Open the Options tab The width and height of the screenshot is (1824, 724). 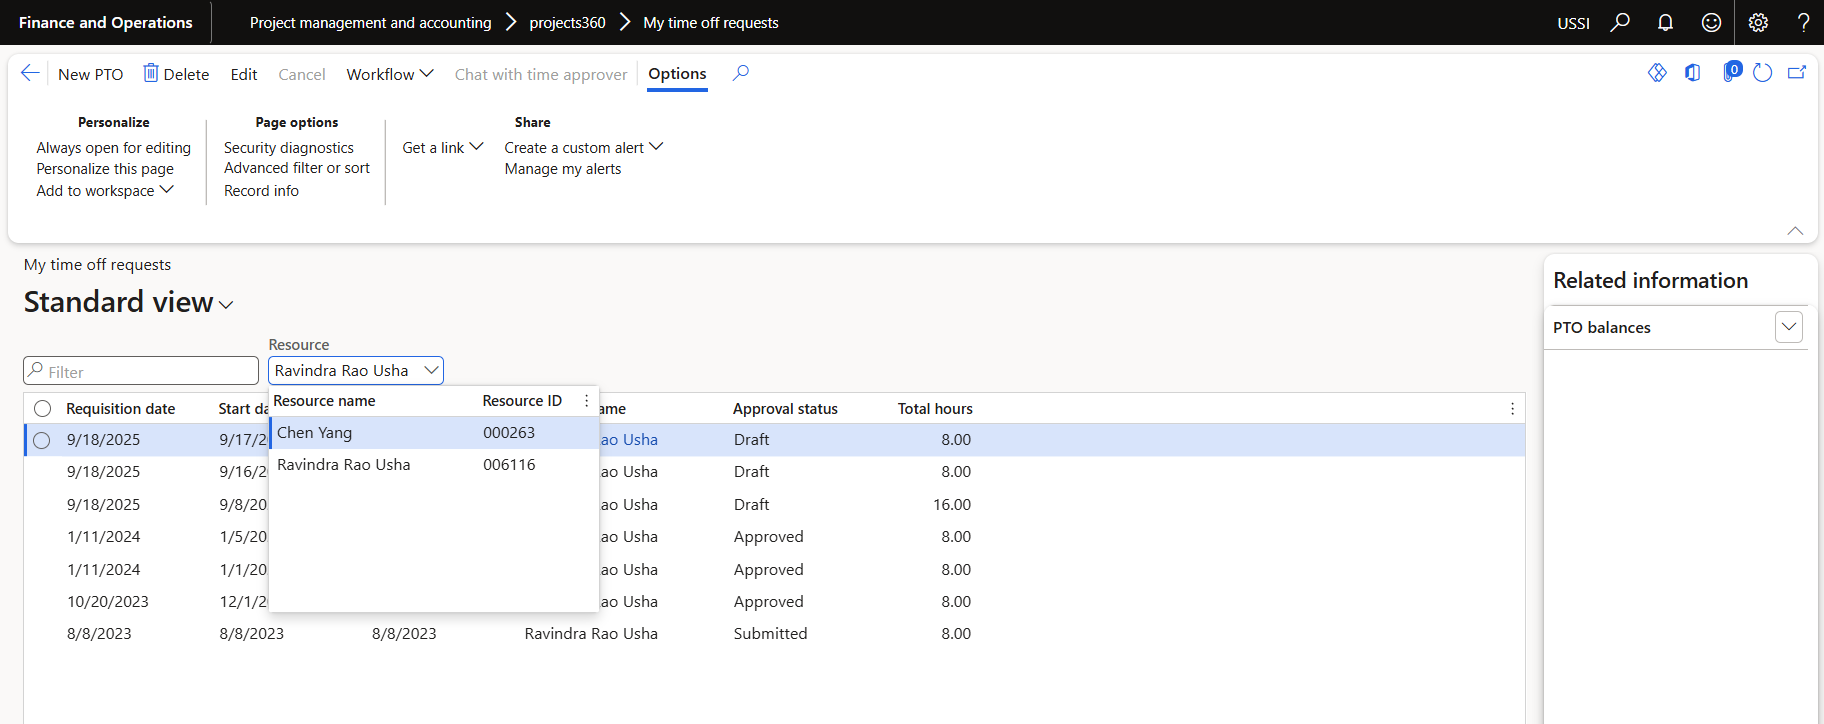point(677,74)
